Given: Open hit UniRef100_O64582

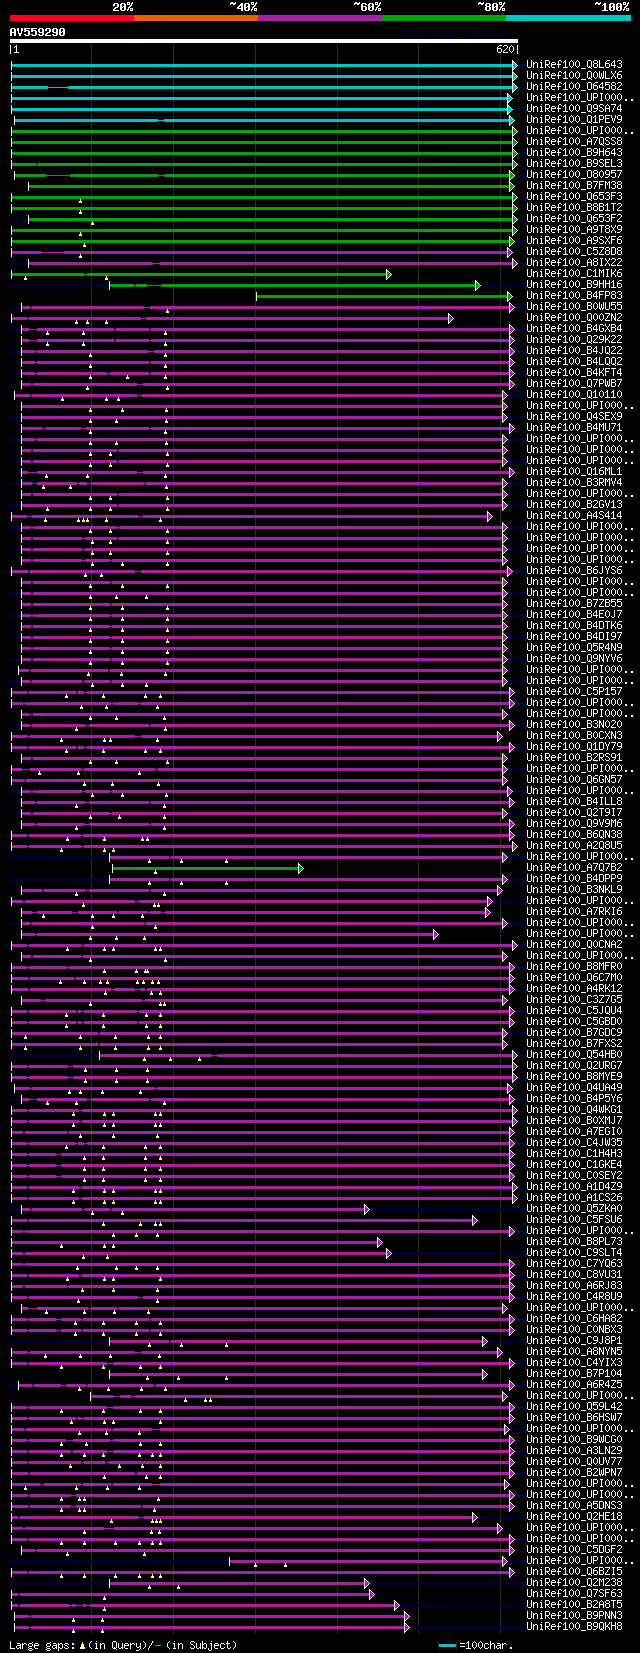Looking at the screenshot, I should 574,86.
